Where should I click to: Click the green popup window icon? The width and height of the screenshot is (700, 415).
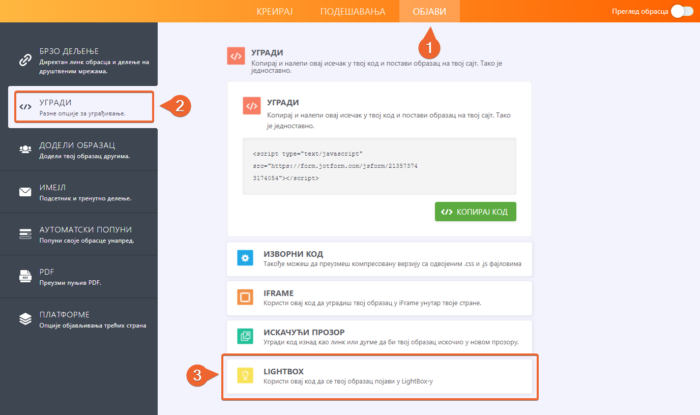click(245, 336)
